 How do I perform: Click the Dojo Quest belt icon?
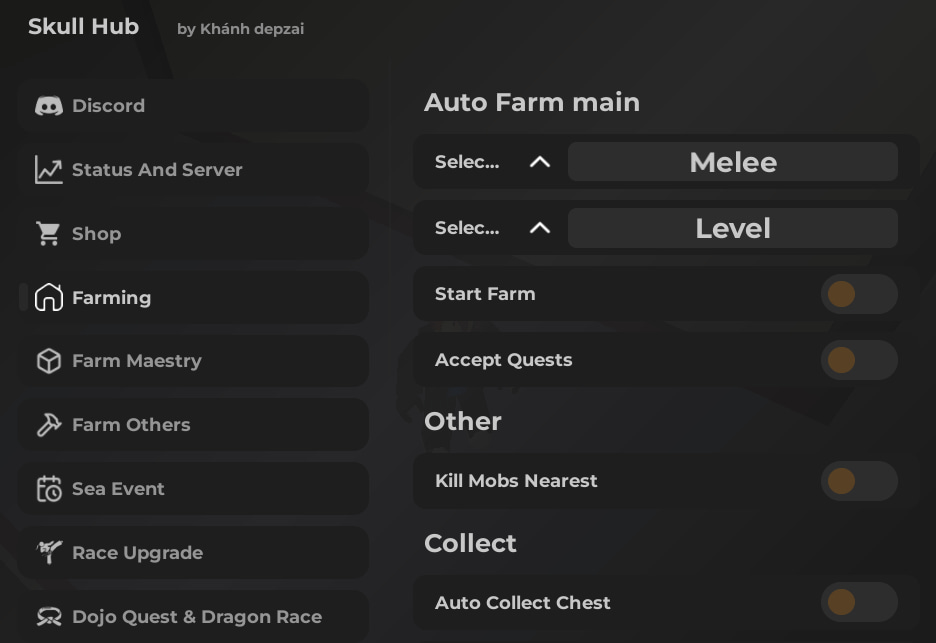(x=49, y=616)
